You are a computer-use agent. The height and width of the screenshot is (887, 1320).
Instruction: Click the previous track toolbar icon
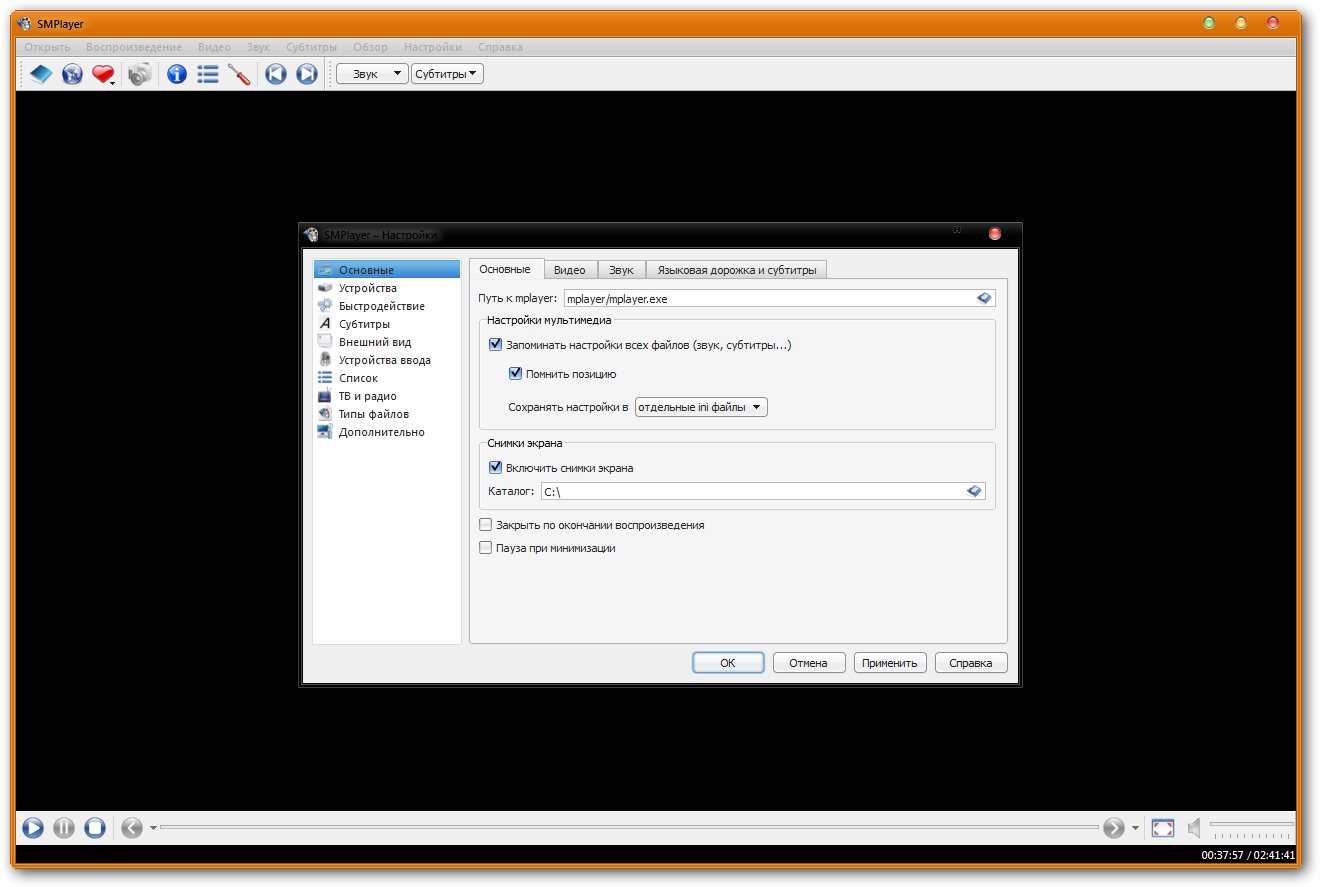[276, 74]
